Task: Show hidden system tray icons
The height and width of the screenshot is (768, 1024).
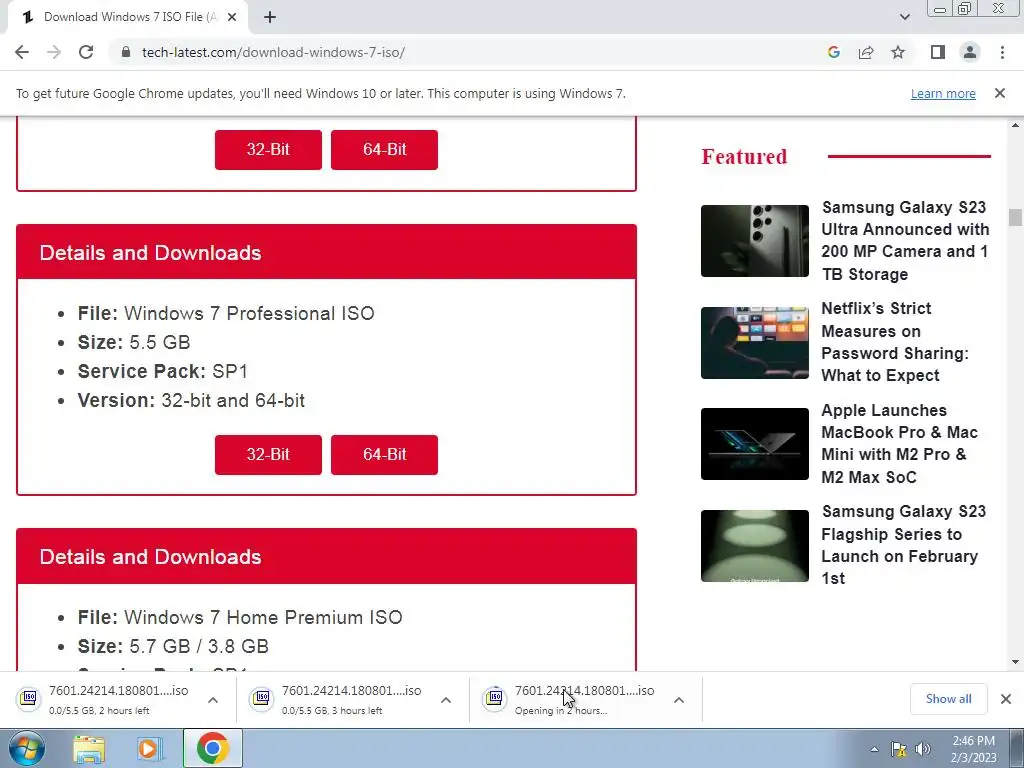Action: (874, 750)
